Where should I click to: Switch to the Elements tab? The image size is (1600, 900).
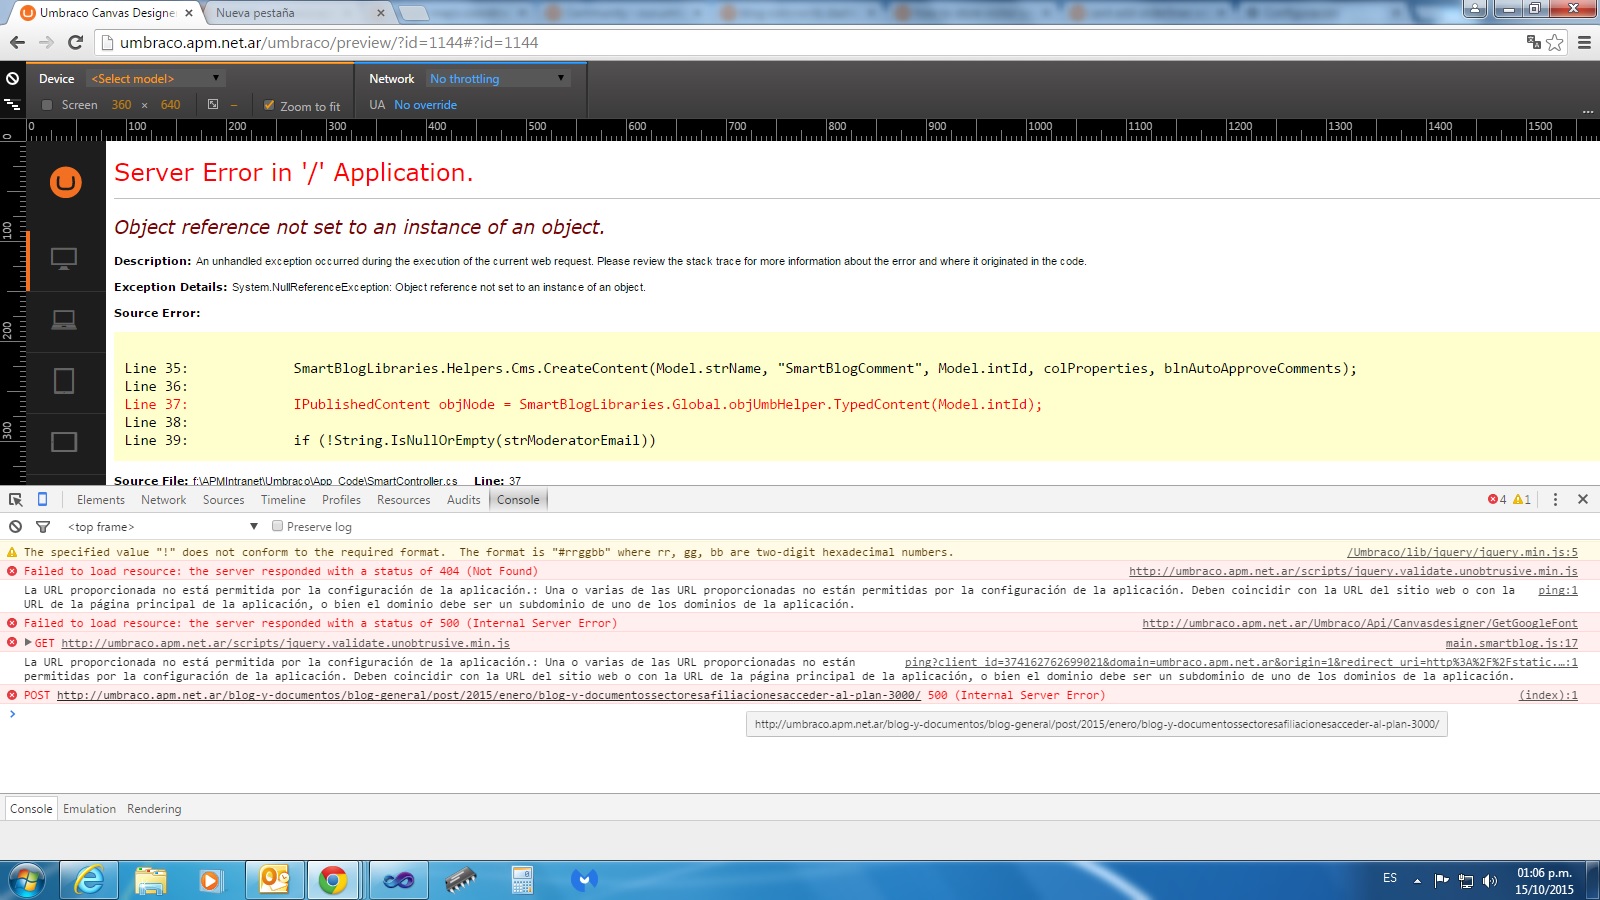[x=101, y=499]
